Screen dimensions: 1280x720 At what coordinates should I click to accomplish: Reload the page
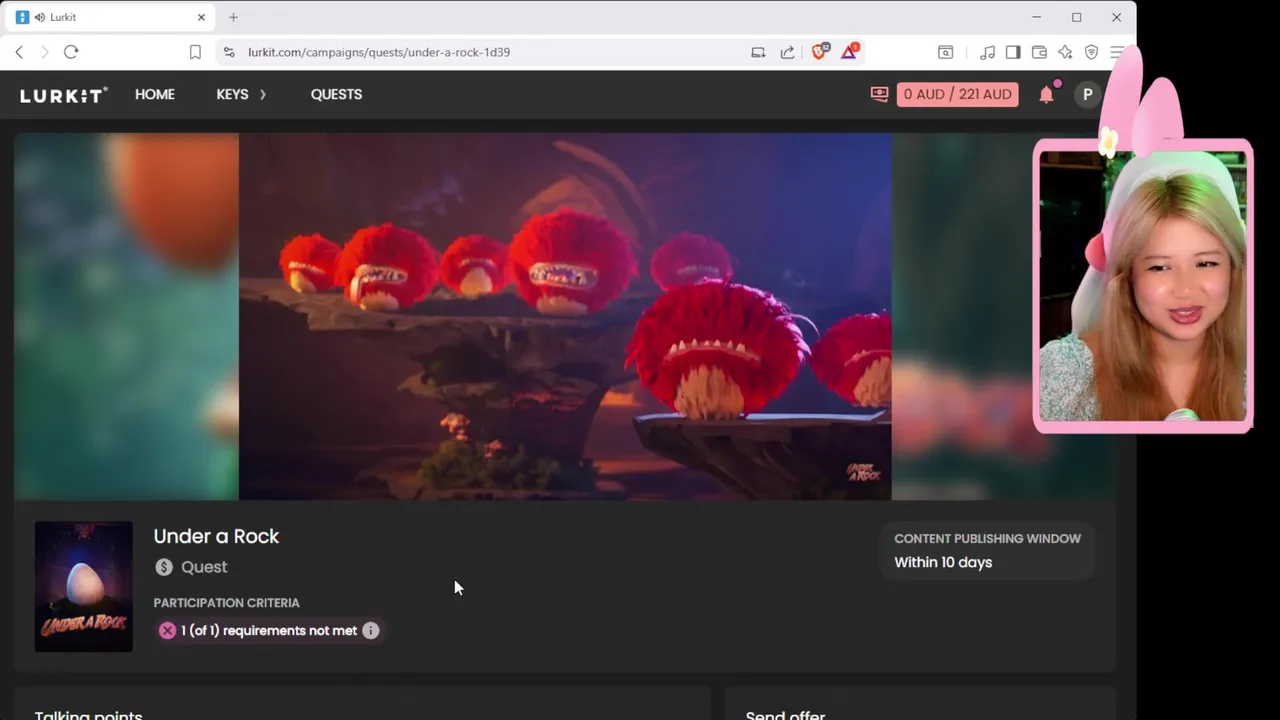coord(71,52)
